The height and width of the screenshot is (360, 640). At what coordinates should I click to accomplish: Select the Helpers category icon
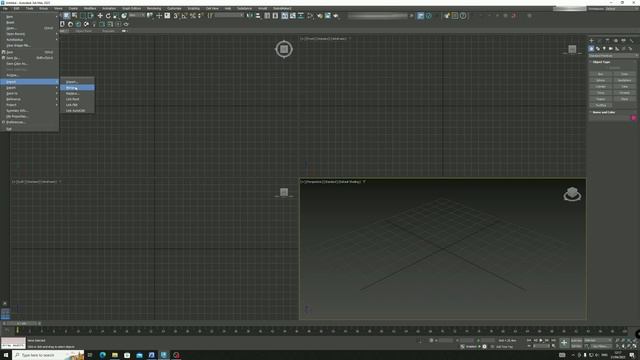[x=617, y=49]
